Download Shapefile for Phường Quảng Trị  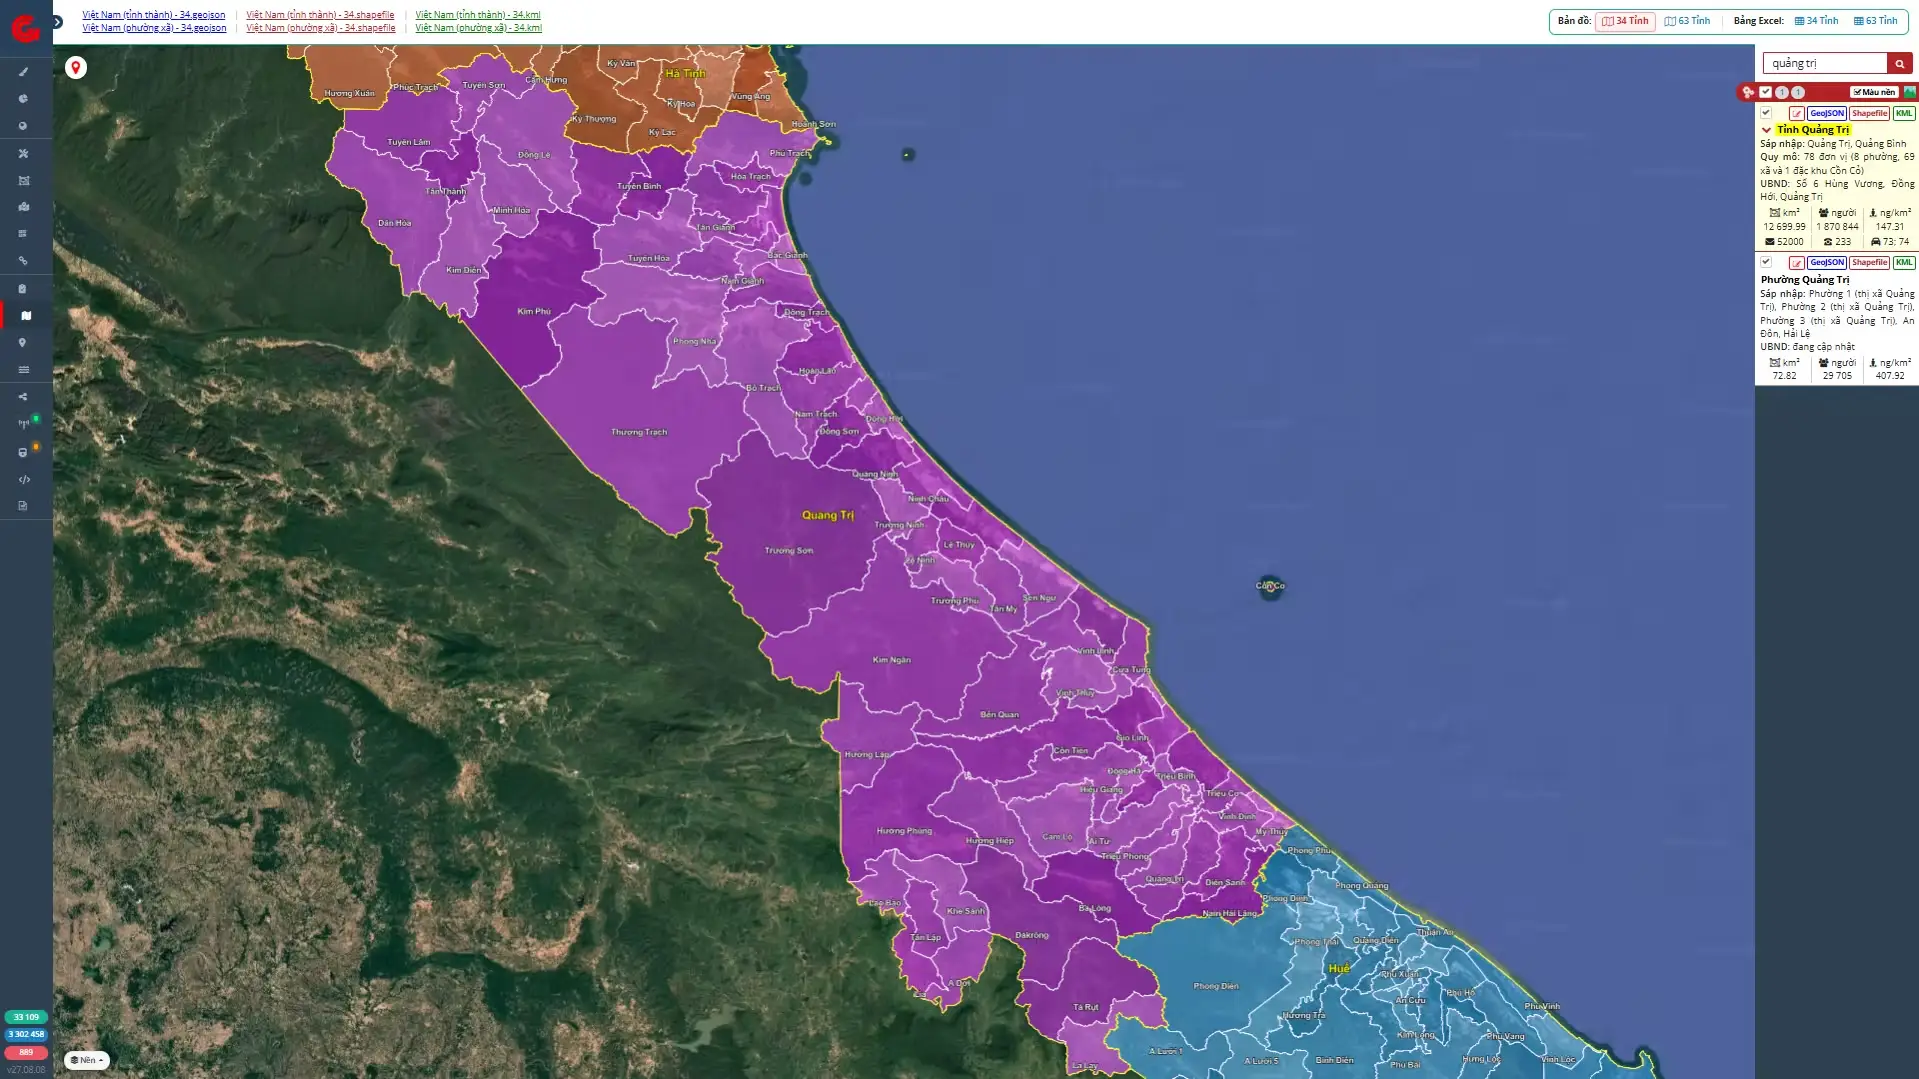point(1869,262)
